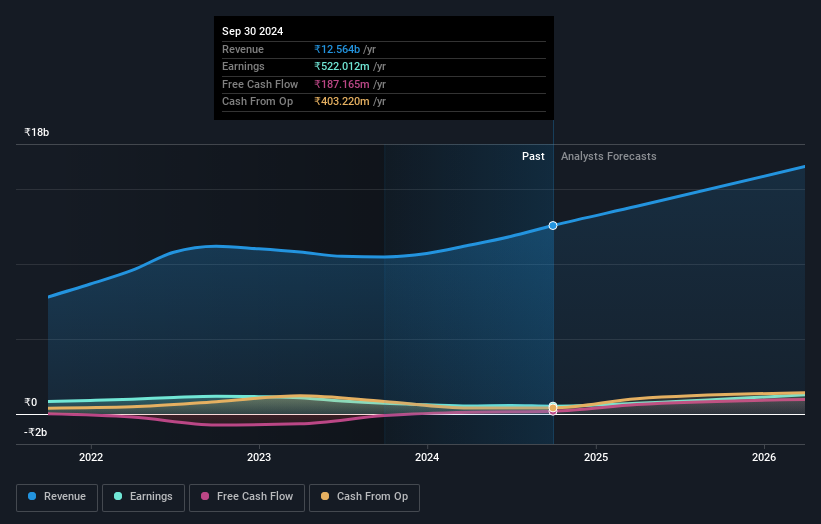The height and width of the screenshot is (524, 821).
Task: Click the Cash From Op label in tooltip
Action: coord(257,102)
